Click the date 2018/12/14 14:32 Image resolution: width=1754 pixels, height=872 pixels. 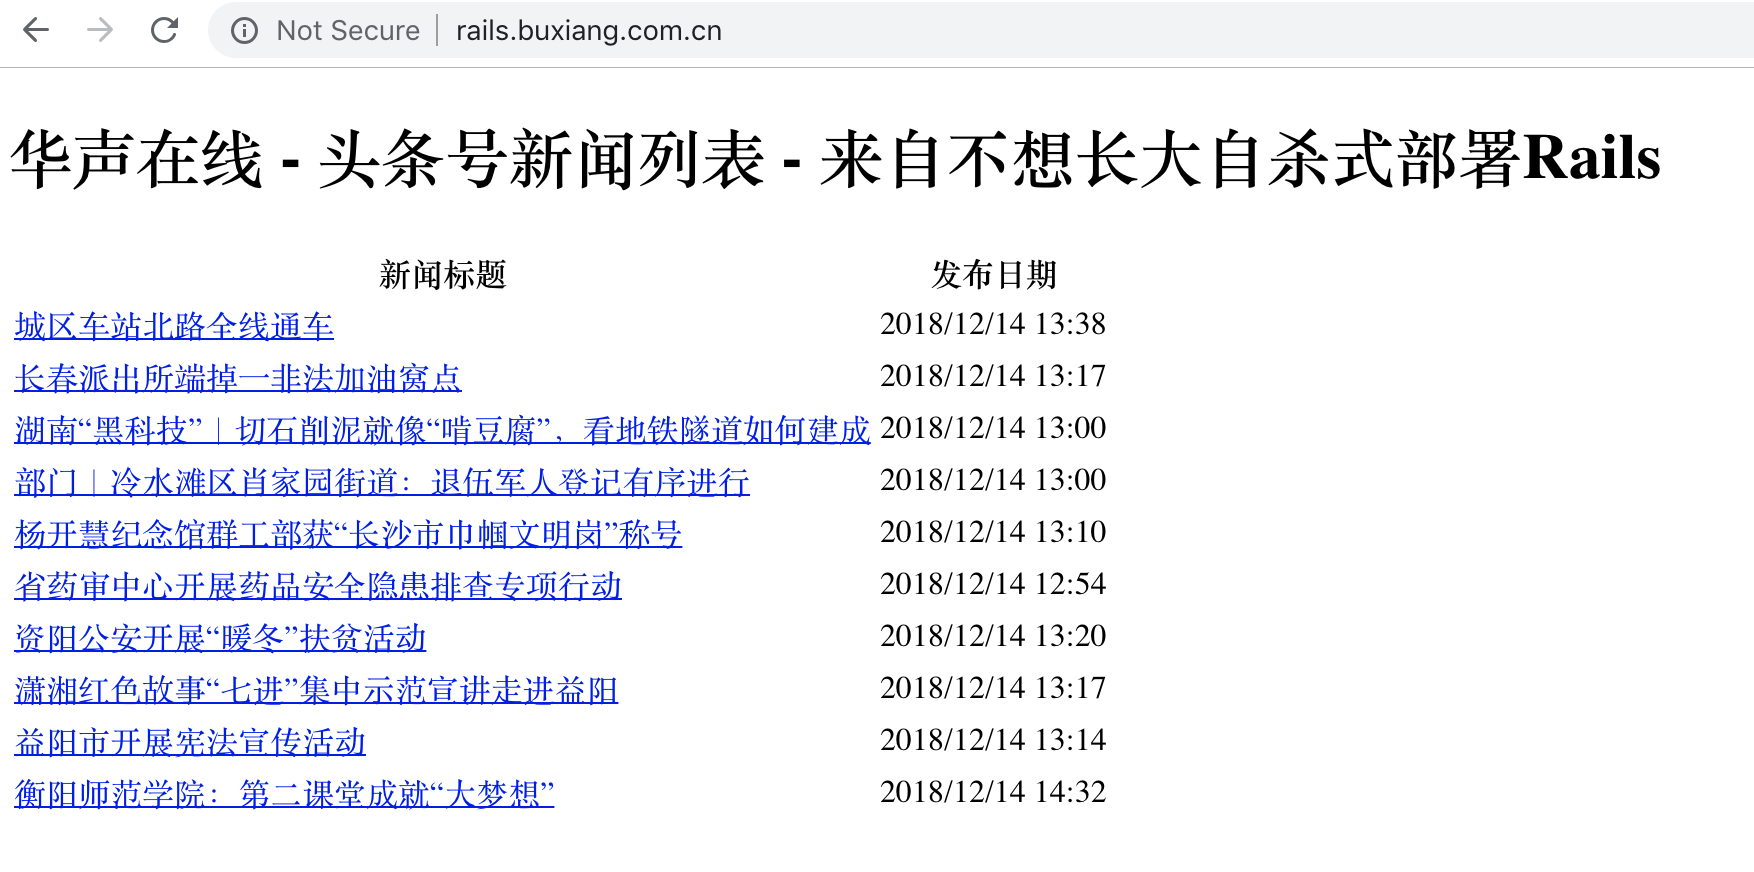pos(993,792)
